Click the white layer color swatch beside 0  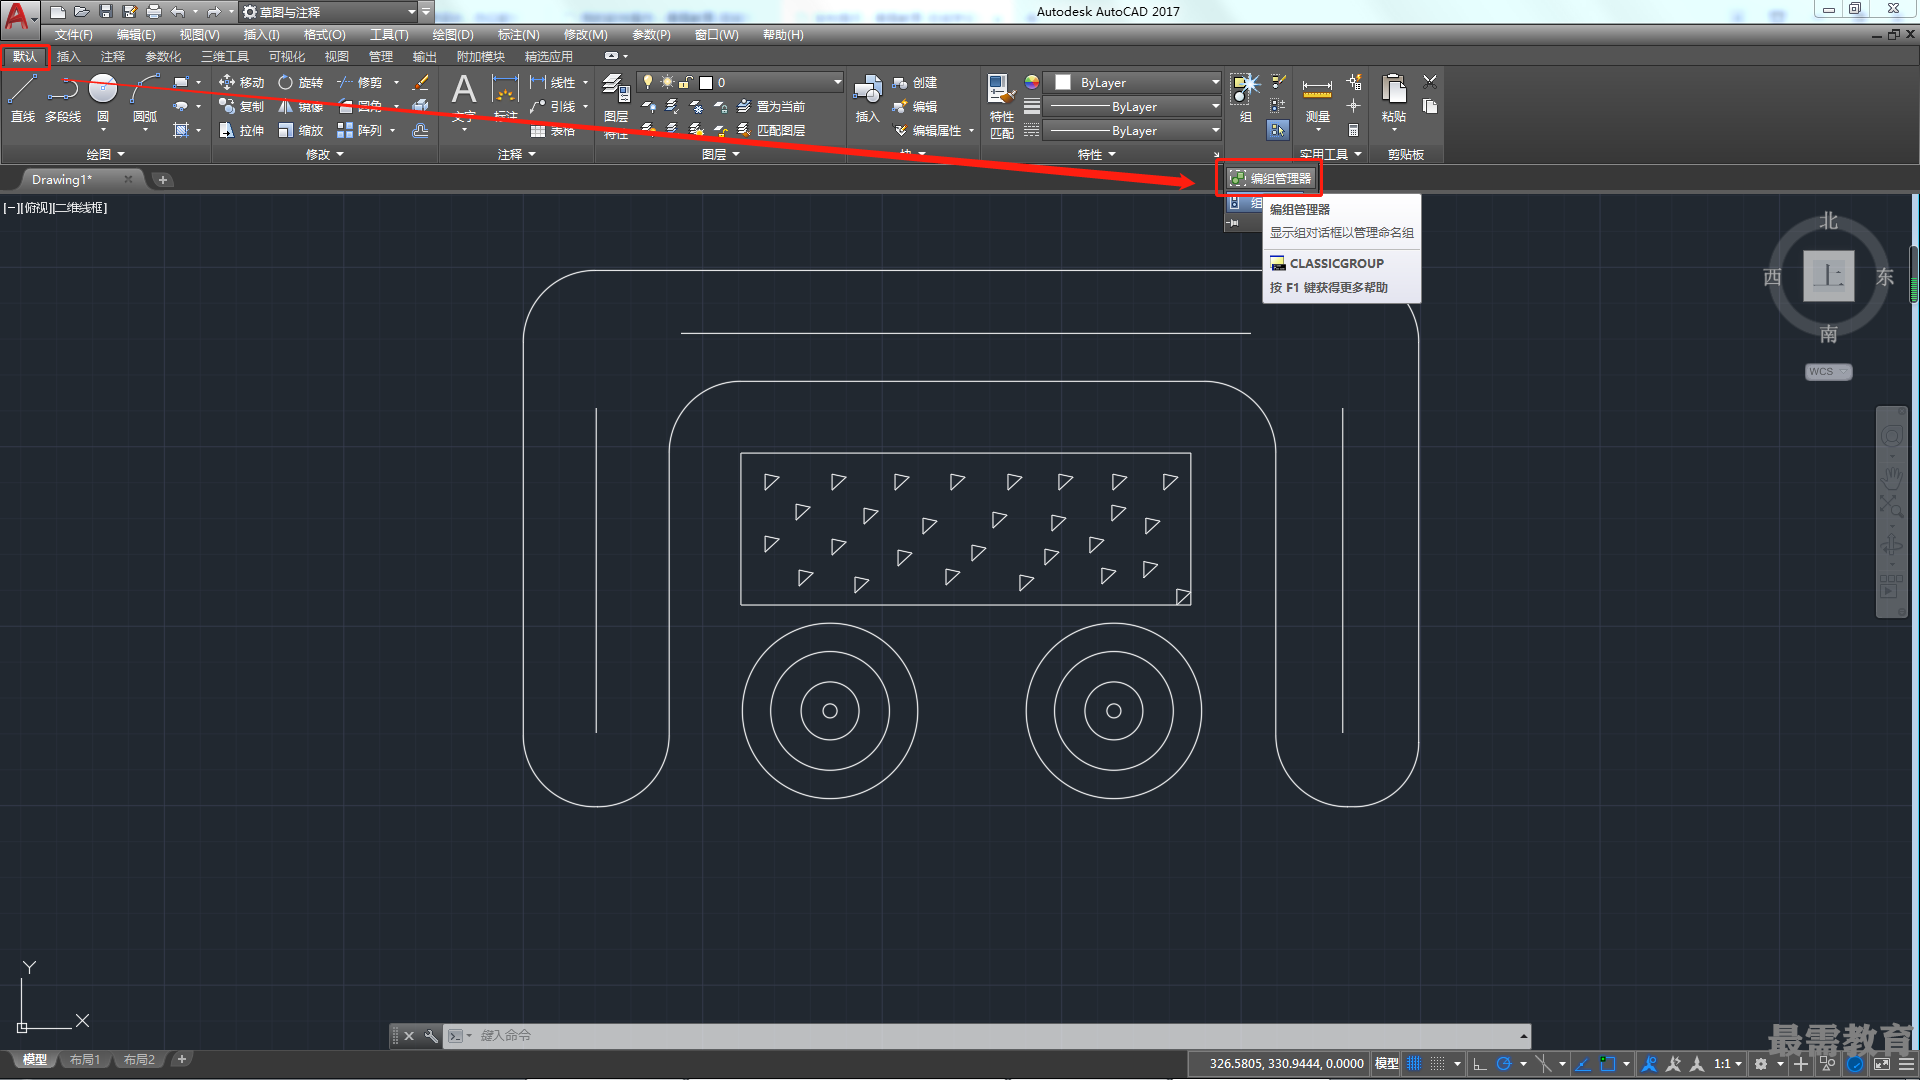tap(705, 82)
